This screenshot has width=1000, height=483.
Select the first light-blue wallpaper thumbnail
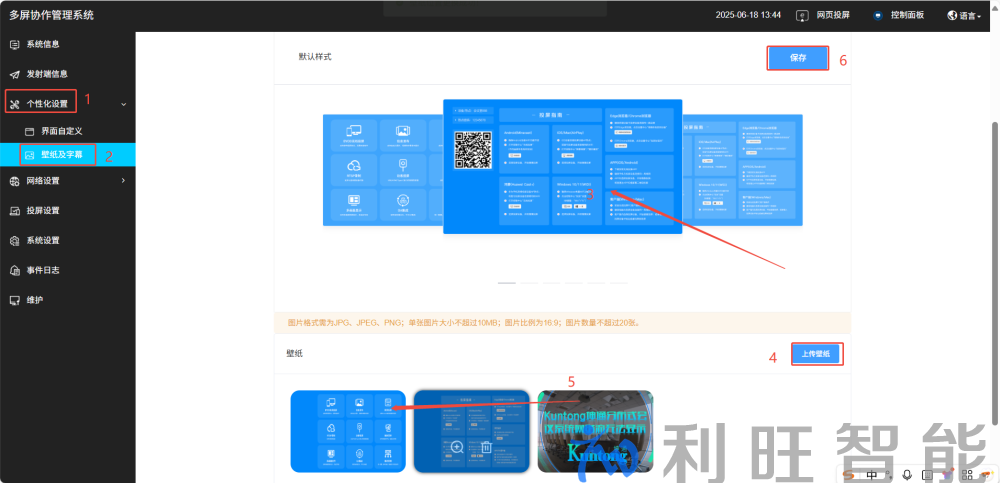tap(348, 431)
